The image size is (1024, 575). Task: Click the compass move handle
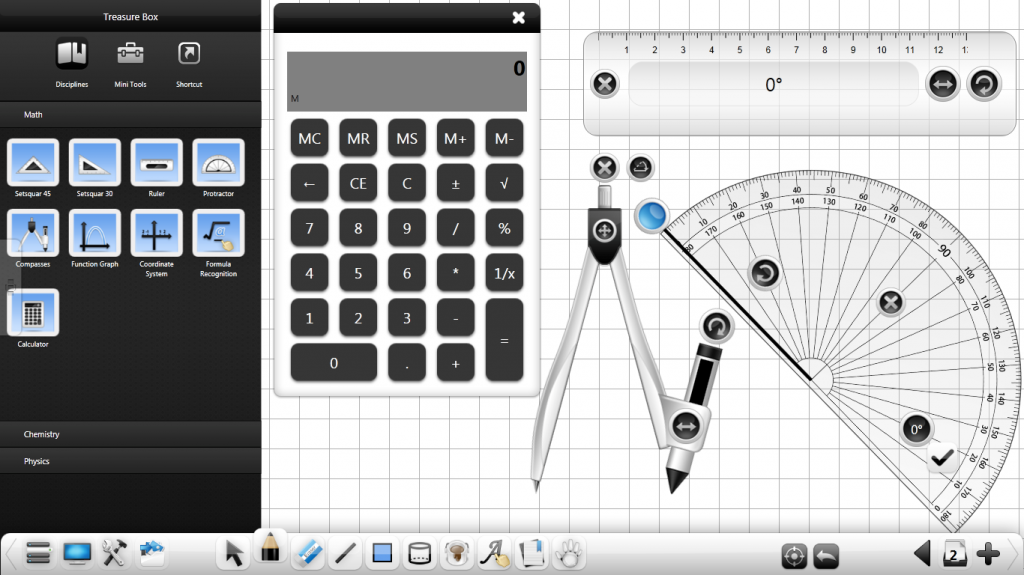(605, 231)
